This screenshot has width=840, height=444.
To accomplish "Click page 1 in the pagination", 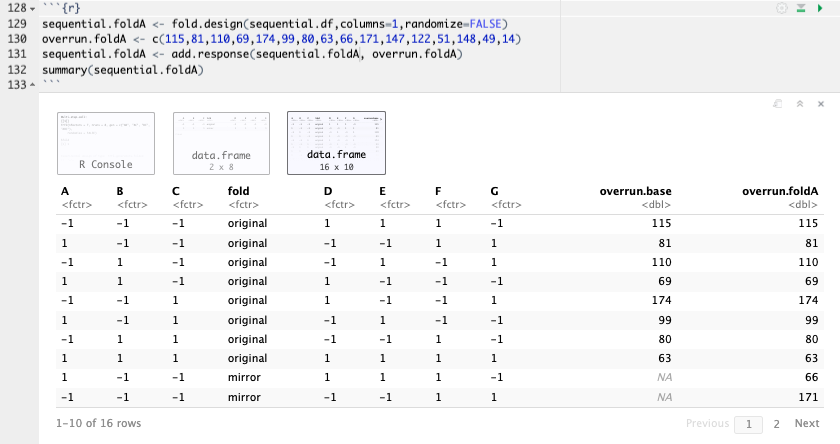I will (x=747, y=424).
